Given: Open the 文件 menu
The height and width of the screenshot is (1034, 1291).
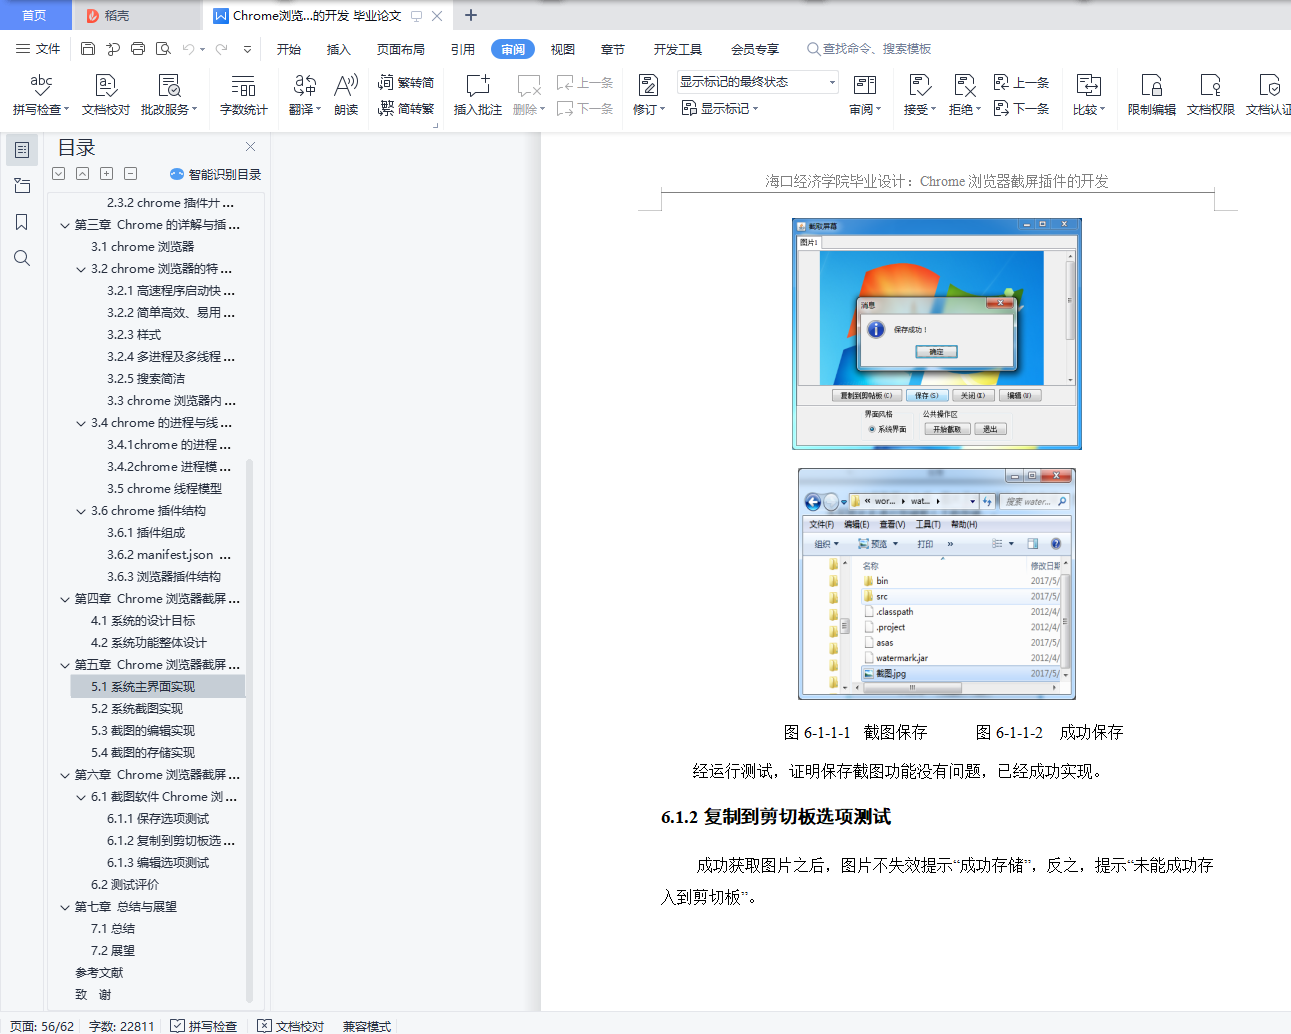Looking at the screenshot, I should pos(38,49).
